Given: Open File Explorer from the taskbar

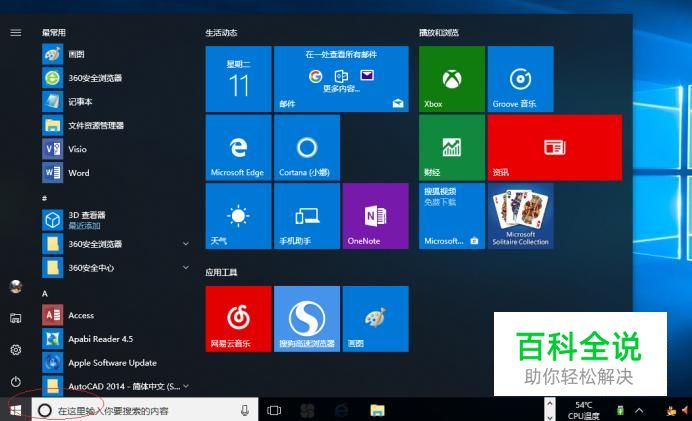Looking at the screenshot, I should coord(377,410).
